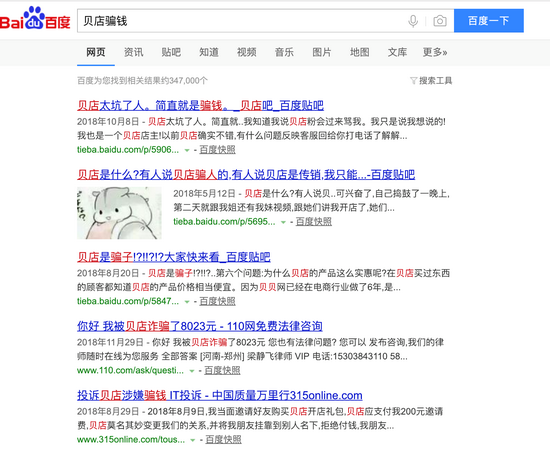Click URL tieba.baidu.com/p/5695...
This screenshot has width=550, height=454.
(224, 222)
